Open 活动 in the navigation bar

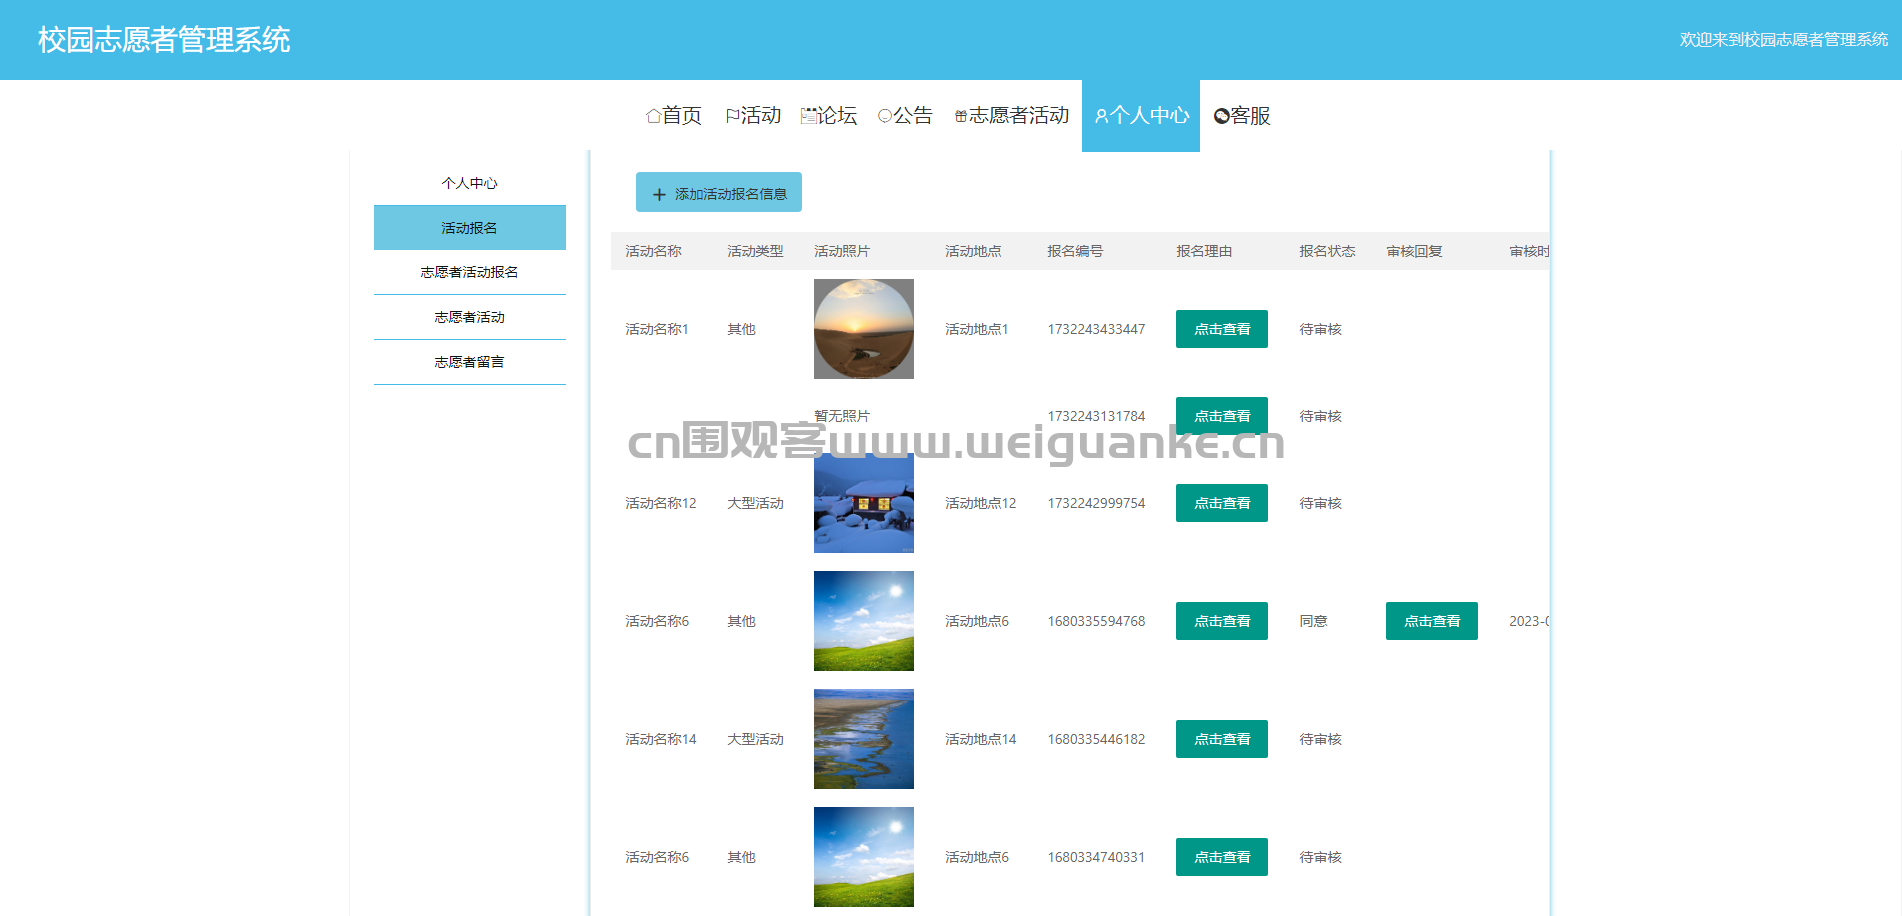[753, 116]
